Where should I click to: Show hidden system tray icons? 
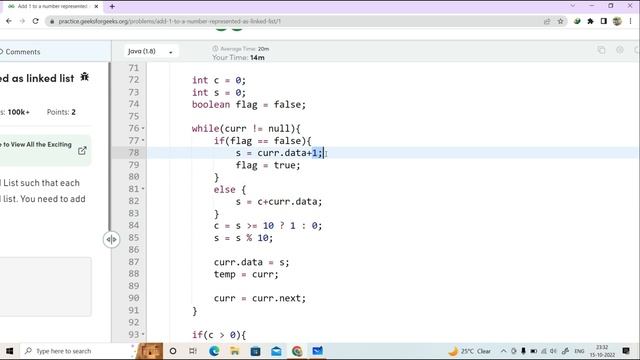click(503, 351)
